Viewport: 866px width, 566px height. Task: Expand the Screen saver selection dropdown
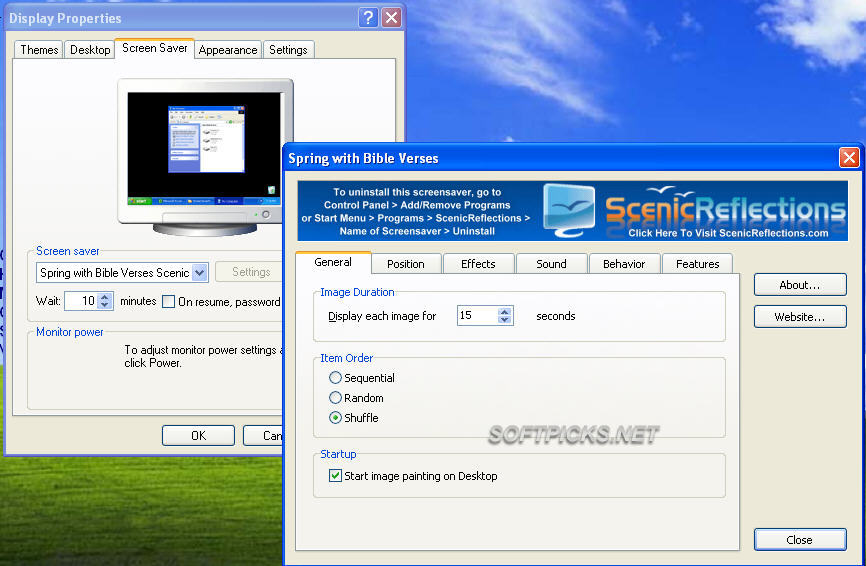coord(199,272)
